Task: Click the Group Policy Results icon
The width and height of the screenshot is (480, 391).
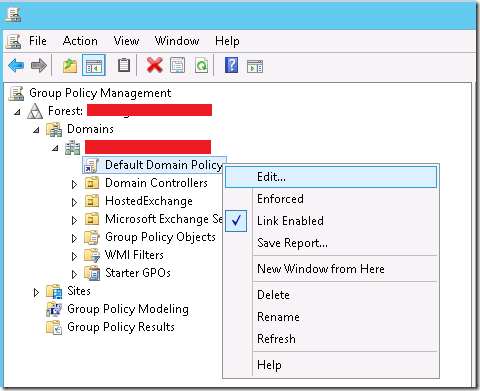Action: click(x=54, y=327)
